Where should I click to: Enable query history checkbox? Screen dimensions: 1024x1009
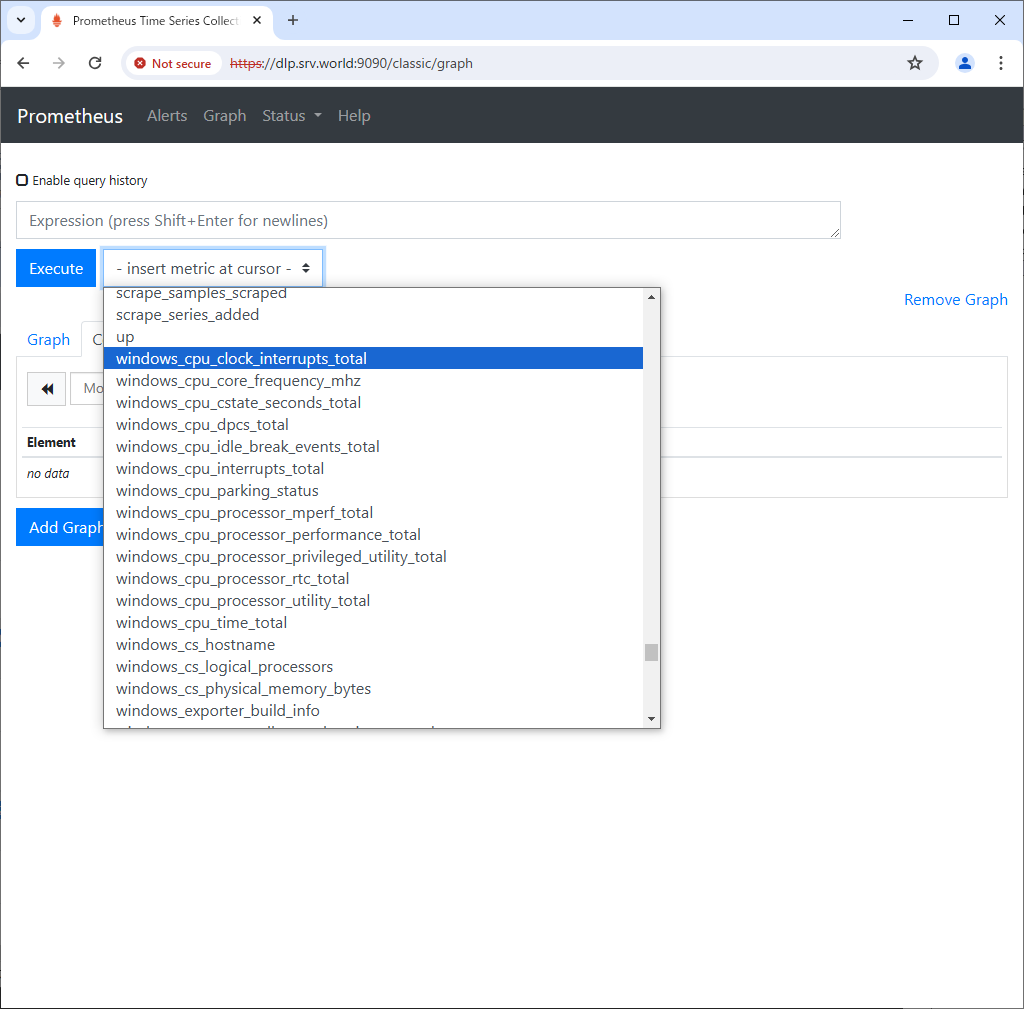click(22, 181)
